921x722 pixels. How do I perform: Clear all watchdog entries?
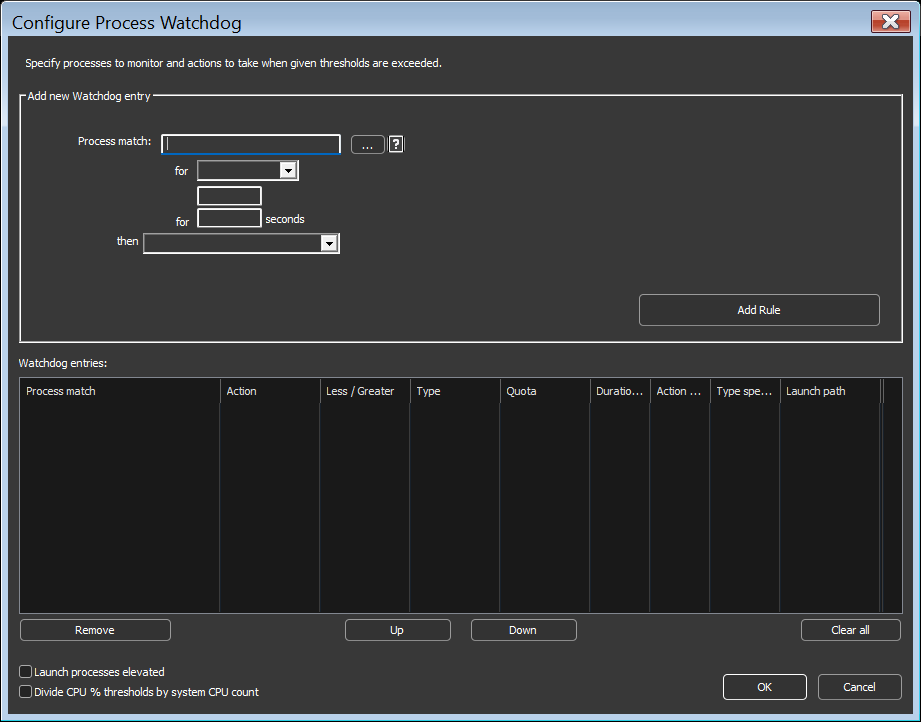(x=851, y=630)
